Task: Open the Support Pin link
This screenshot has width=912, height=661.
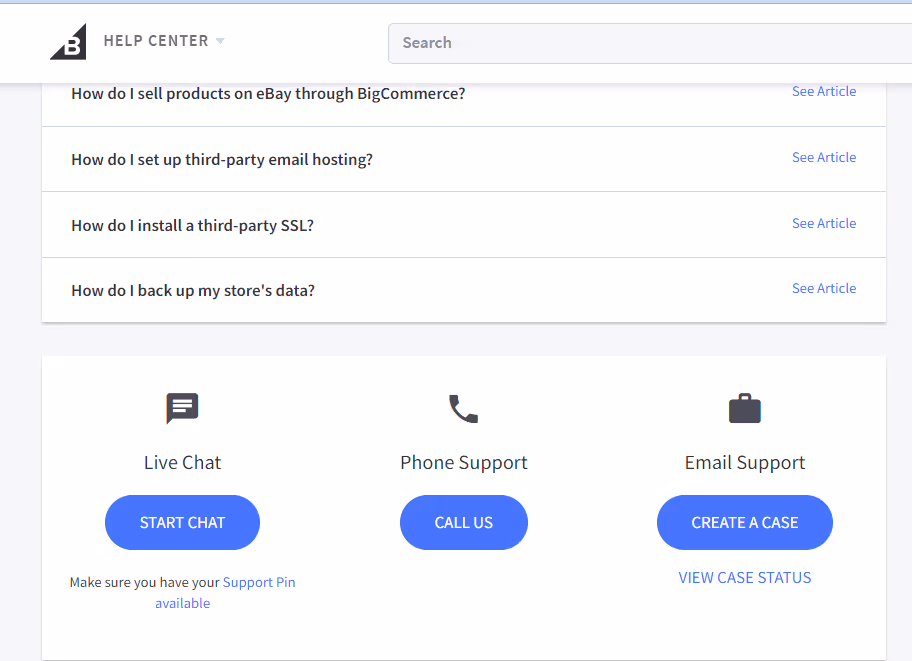Action: click(259, 582)
